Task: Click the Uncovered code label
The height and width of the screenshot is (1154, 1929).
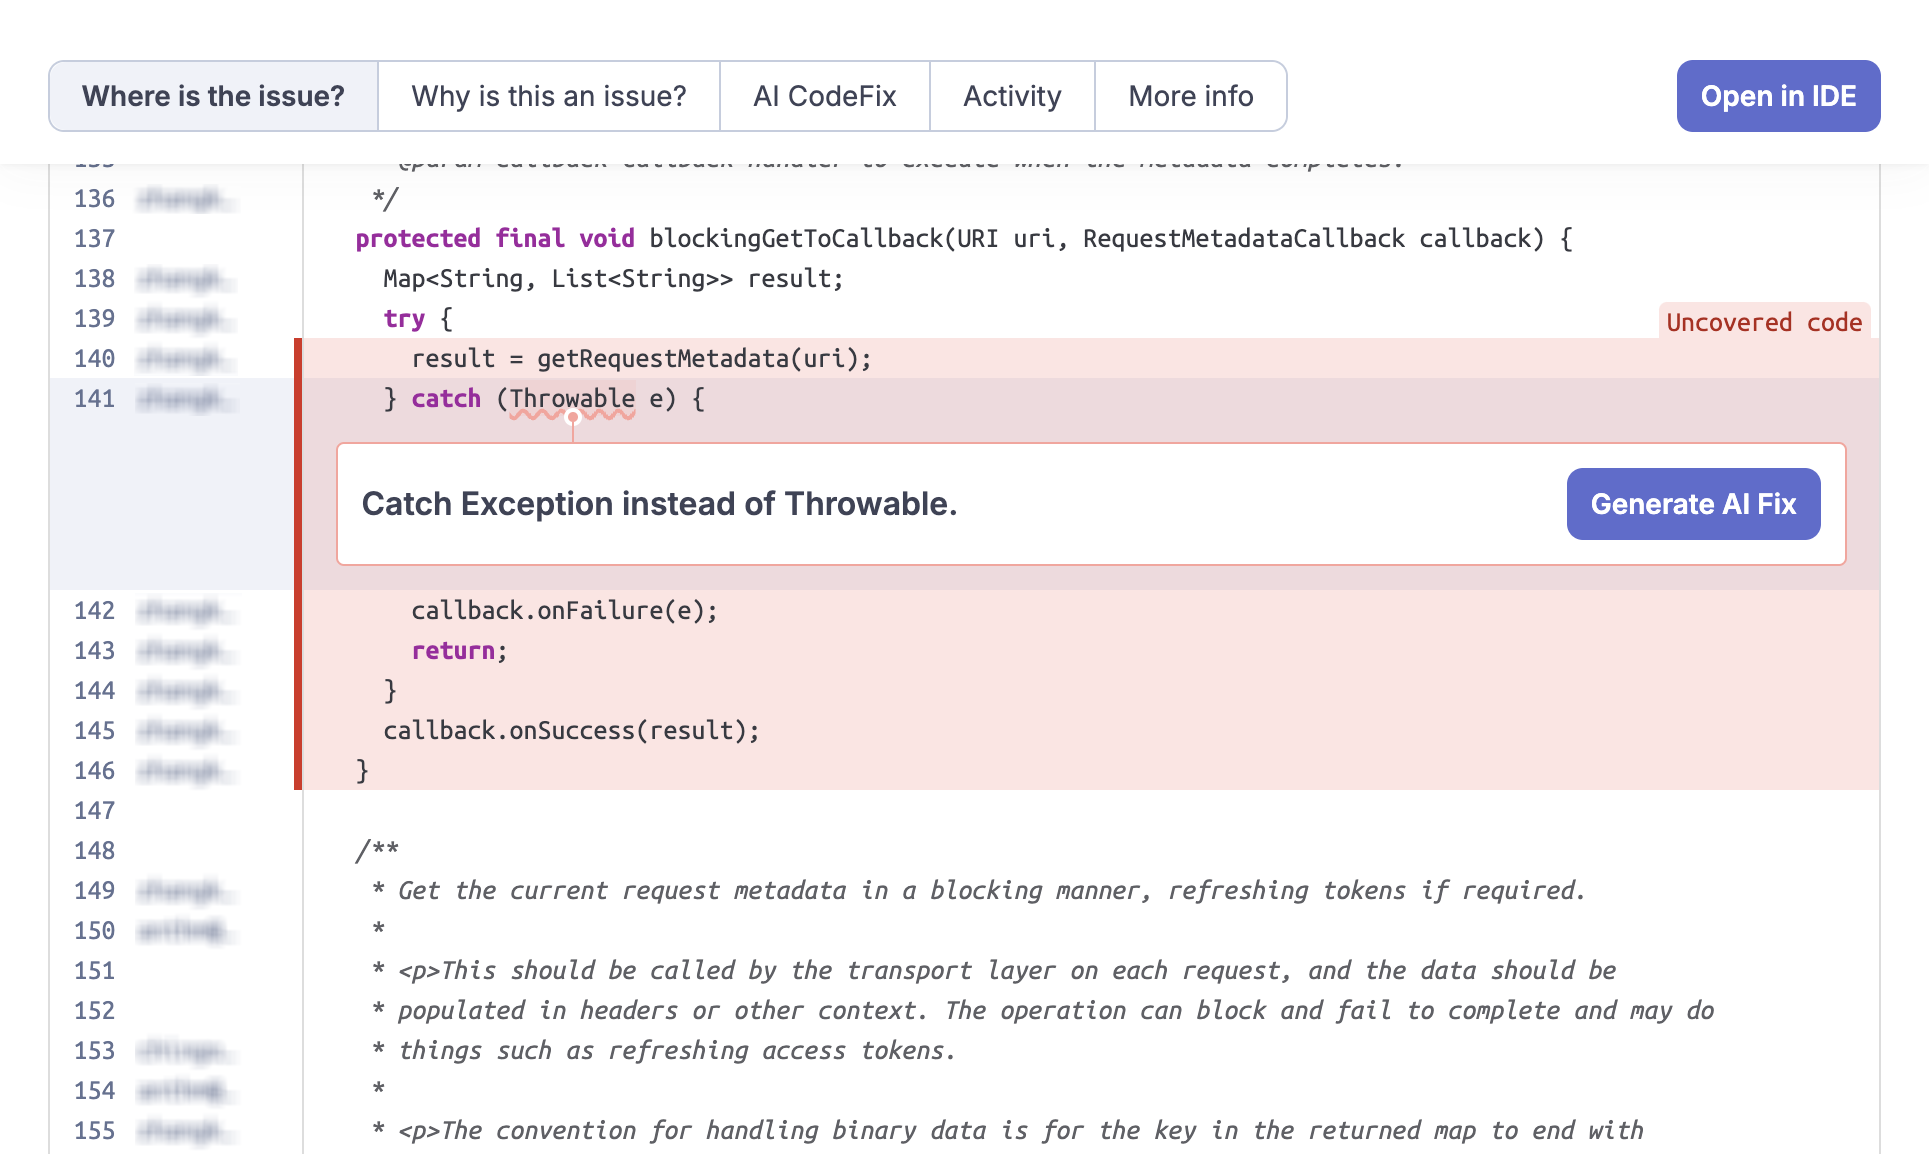Action: (x=1764, y=322)
